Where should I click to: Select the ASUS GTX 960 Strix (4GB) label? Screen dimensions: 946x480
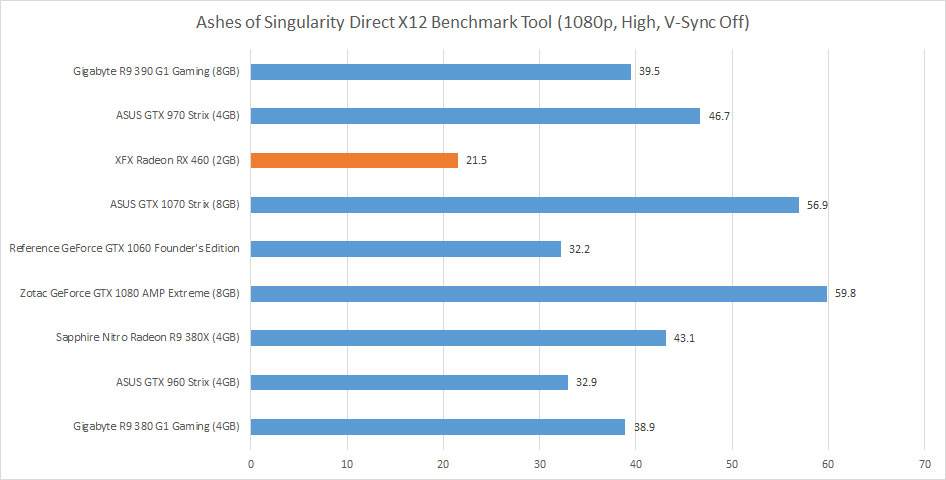coord(178,382)
